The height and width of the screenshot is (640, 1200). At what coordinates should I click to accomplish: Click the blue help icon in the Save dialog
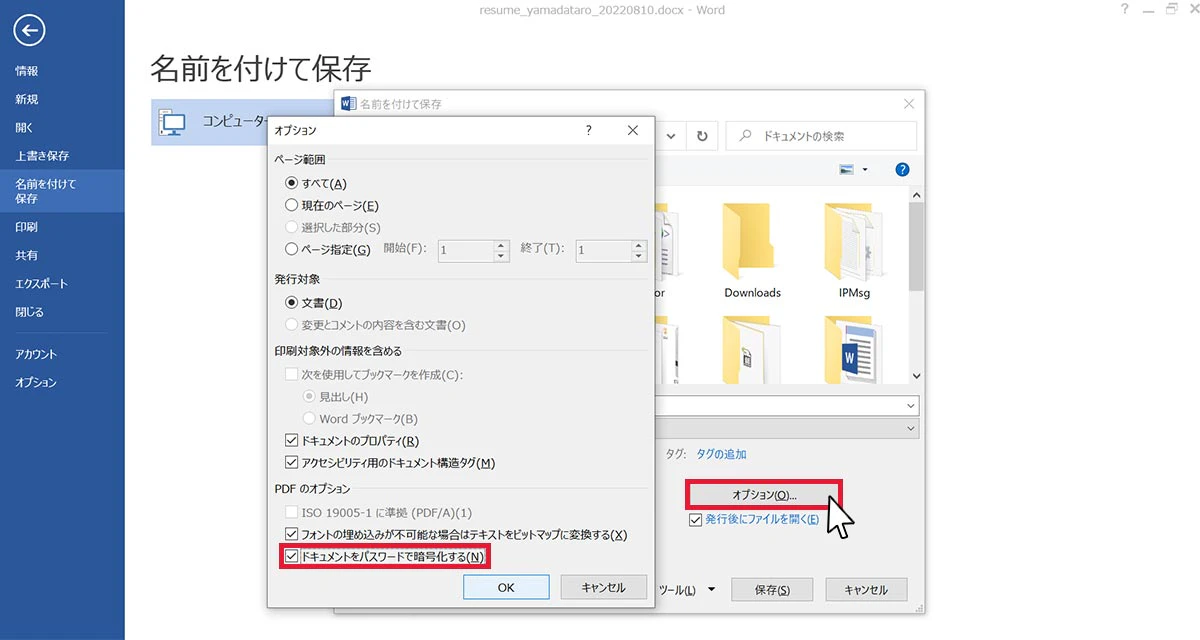[902, 170]
